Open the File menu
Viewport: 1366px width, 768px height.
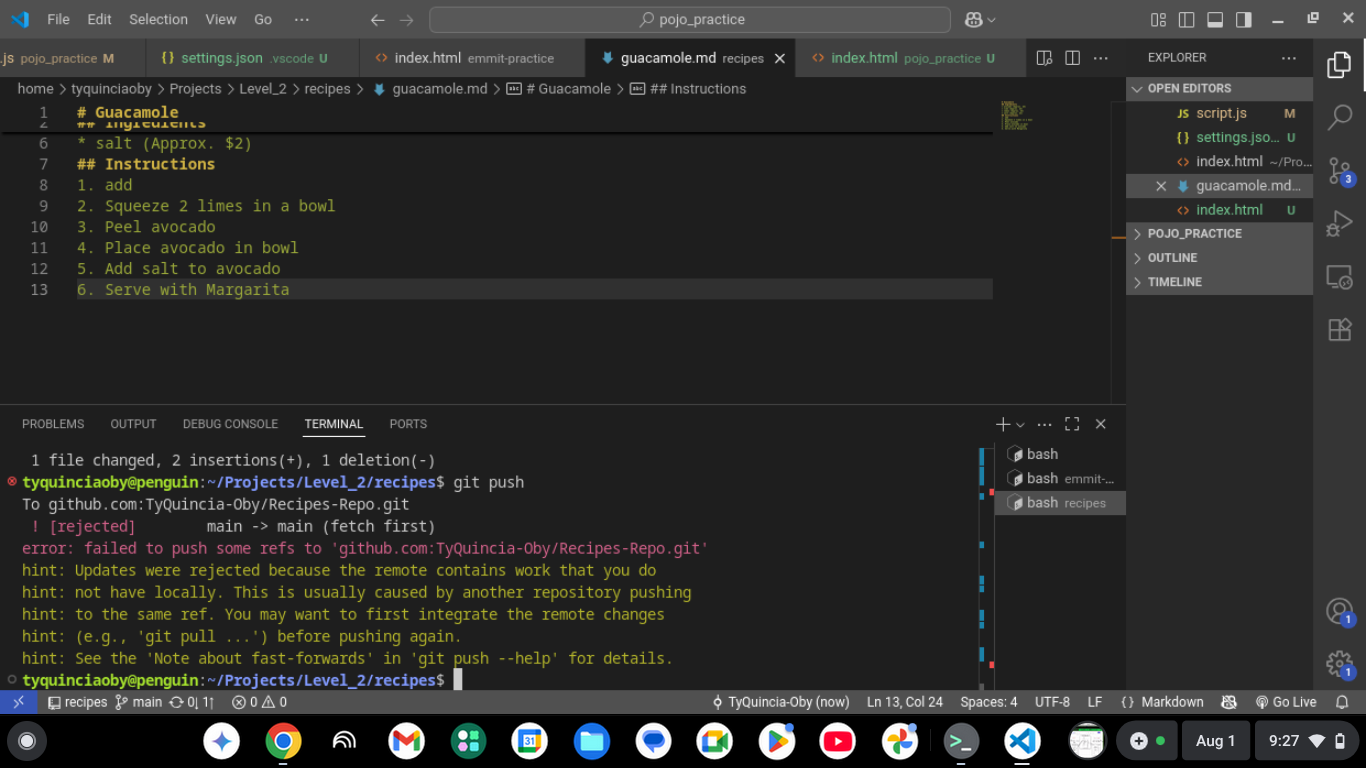pyautogui.click(x=58, y=19)
